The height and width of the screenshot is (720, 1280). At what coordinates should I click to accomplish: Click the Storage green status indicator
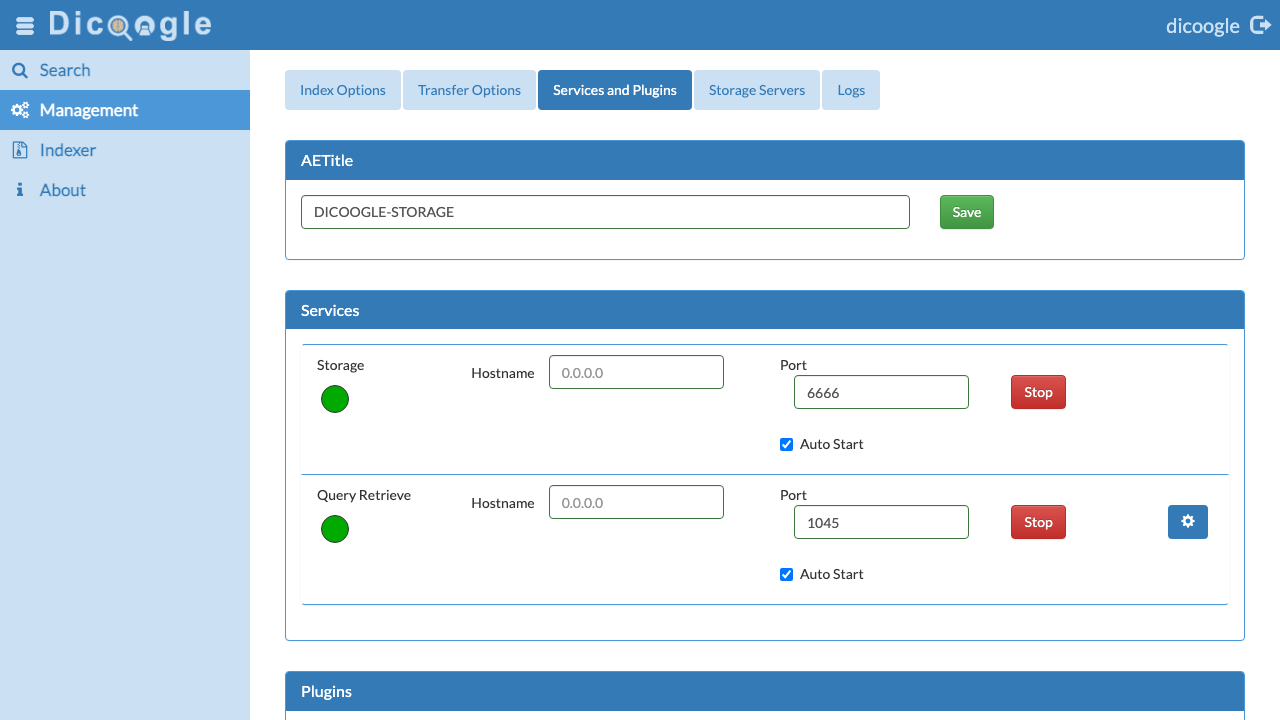335,399
